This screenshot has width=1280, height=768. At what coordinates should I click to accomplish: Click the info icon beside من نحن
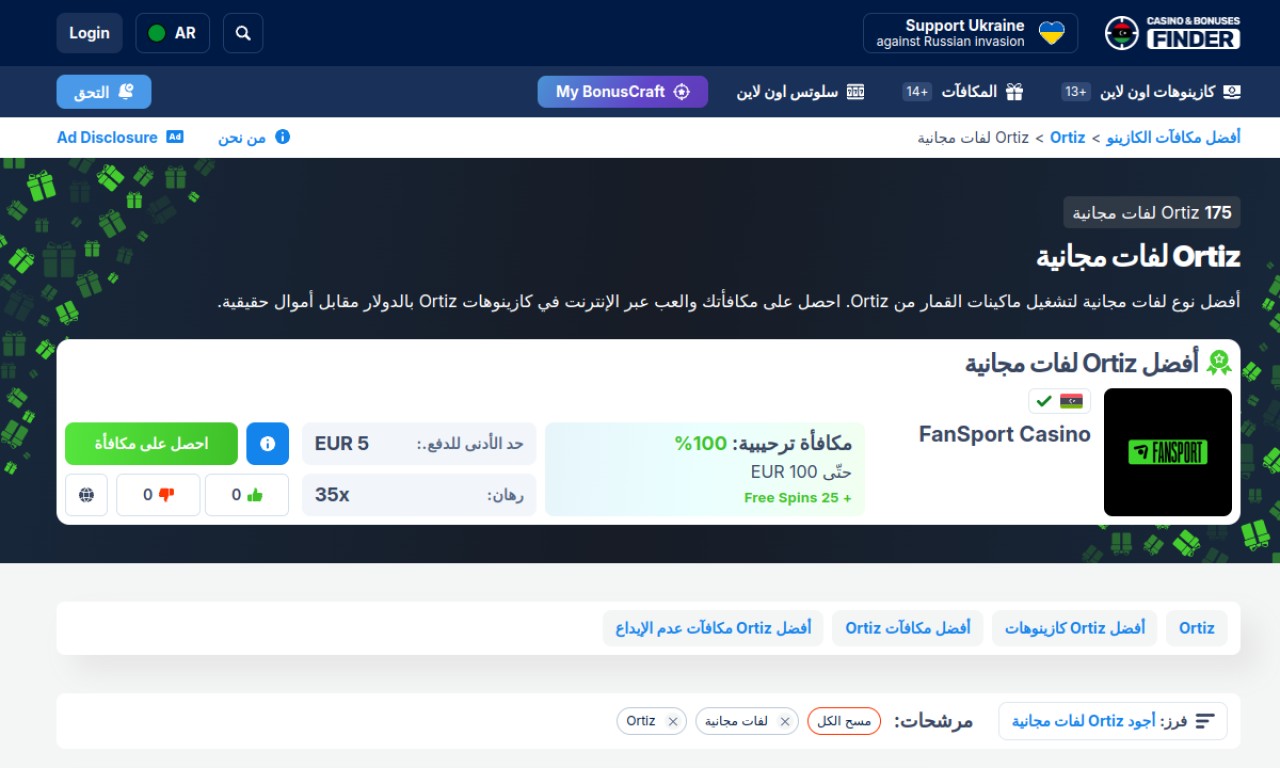[x=283, y=137]
